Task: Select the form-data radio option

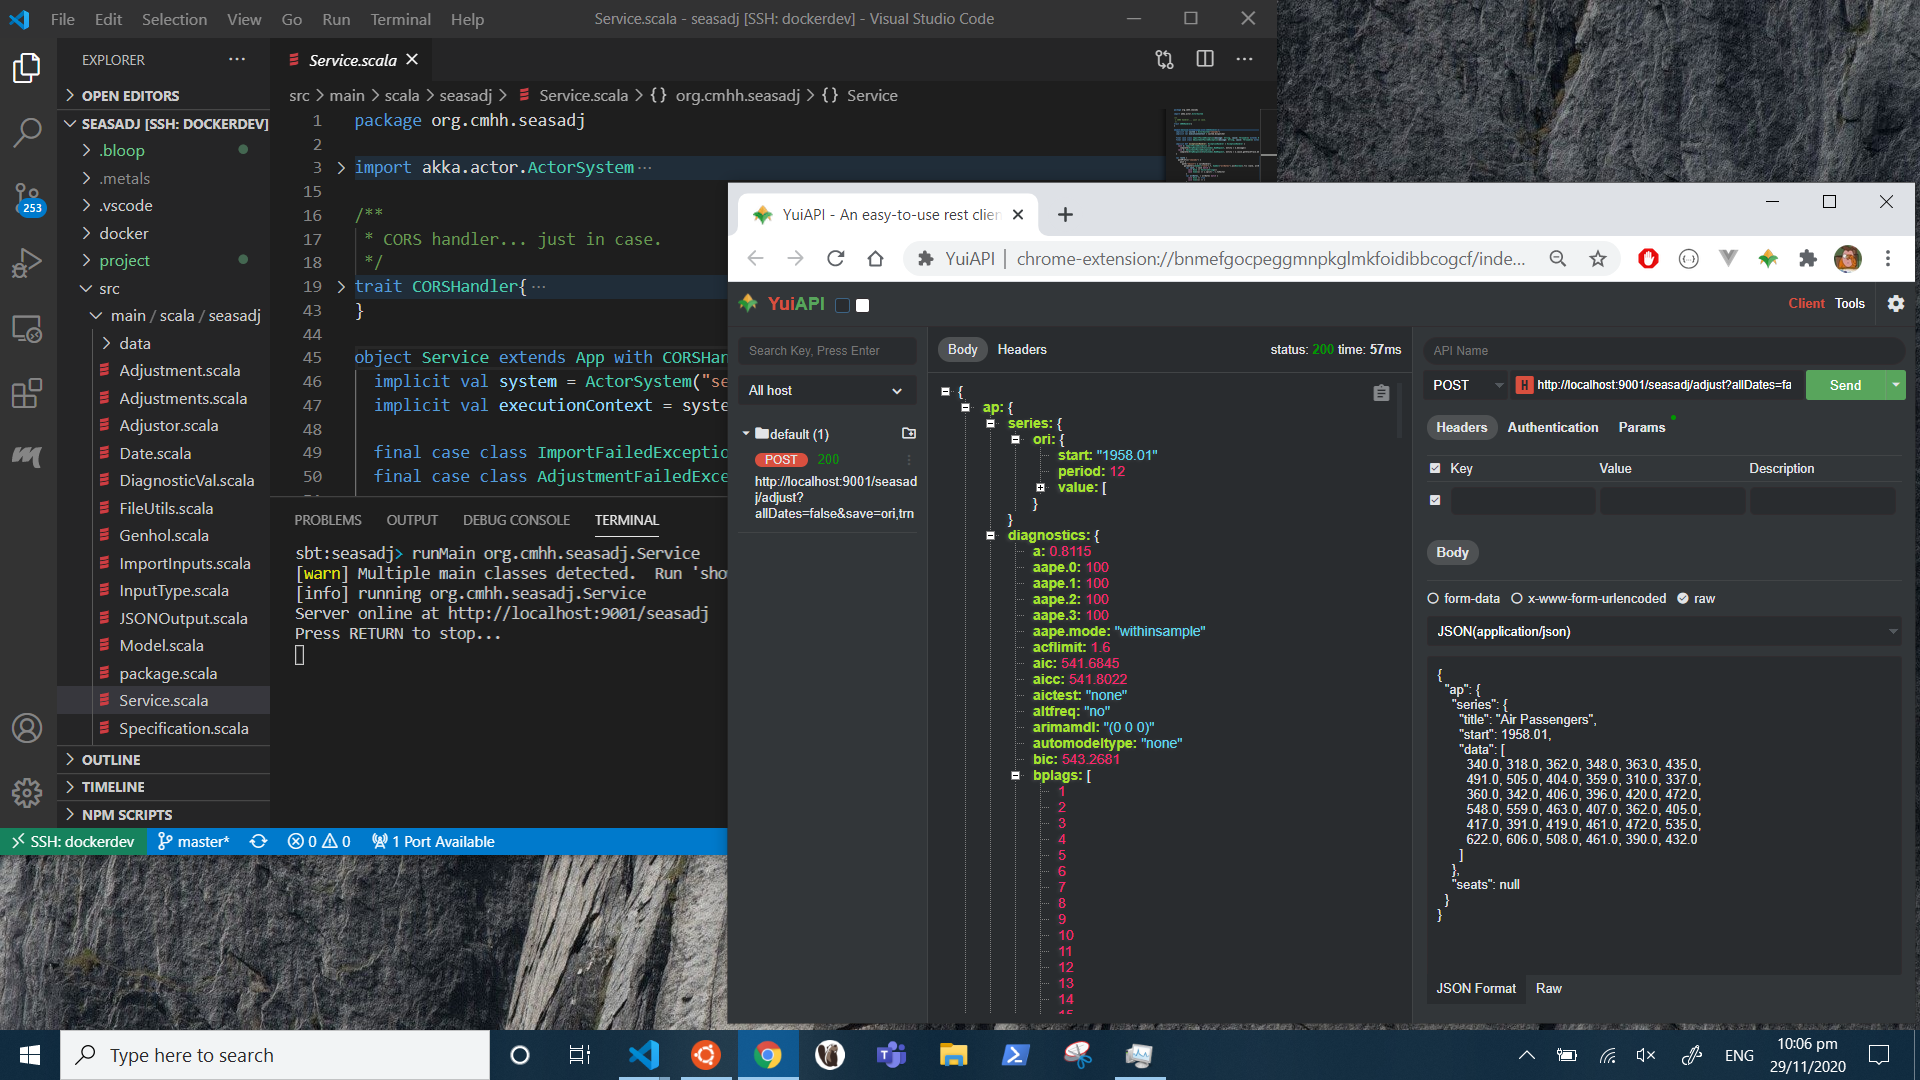Action: point(1433,598)
